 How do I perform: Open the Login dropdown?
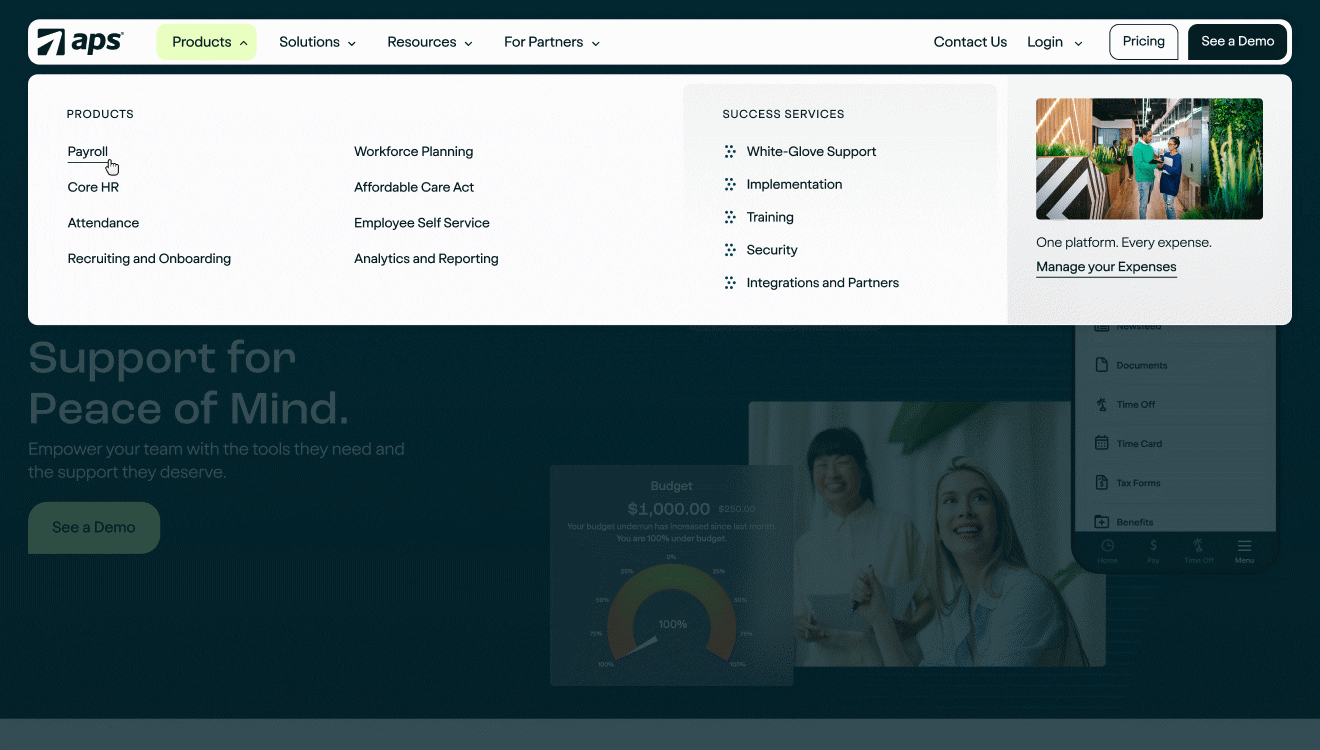click(x=1054, y=42)
